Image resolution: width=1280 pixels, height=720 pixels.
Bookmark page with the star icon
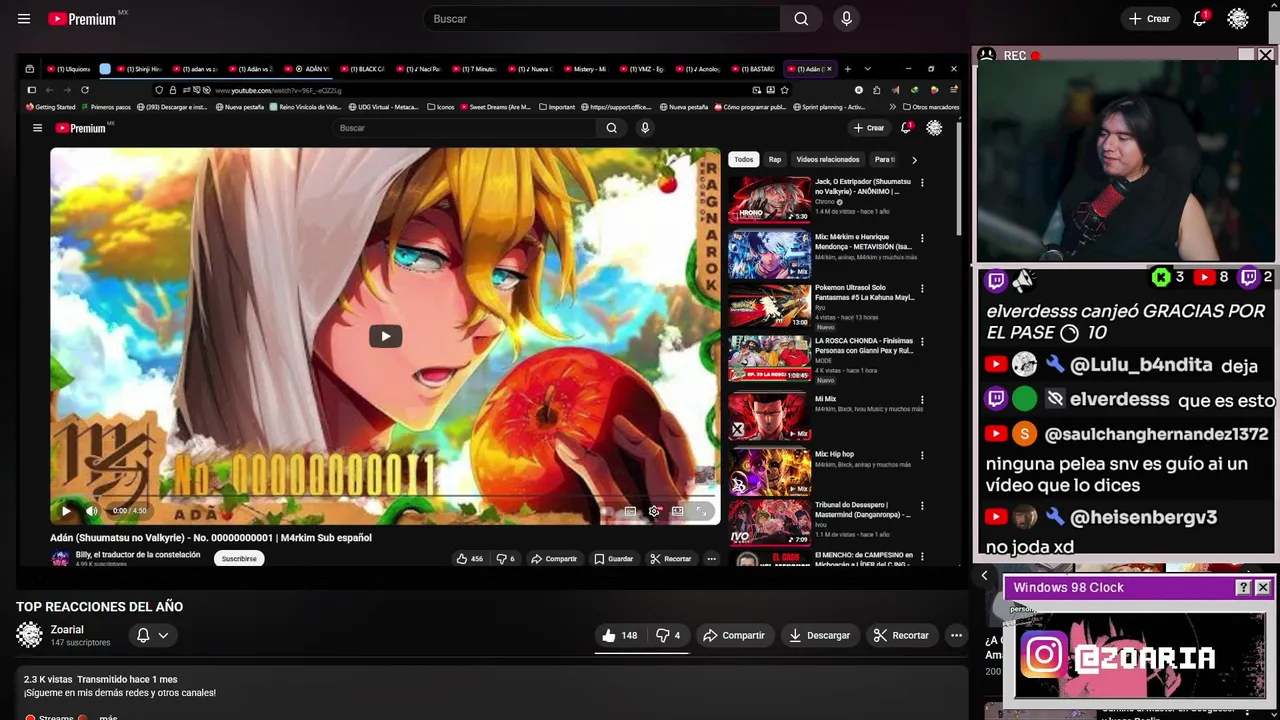[x=784, y=90]
